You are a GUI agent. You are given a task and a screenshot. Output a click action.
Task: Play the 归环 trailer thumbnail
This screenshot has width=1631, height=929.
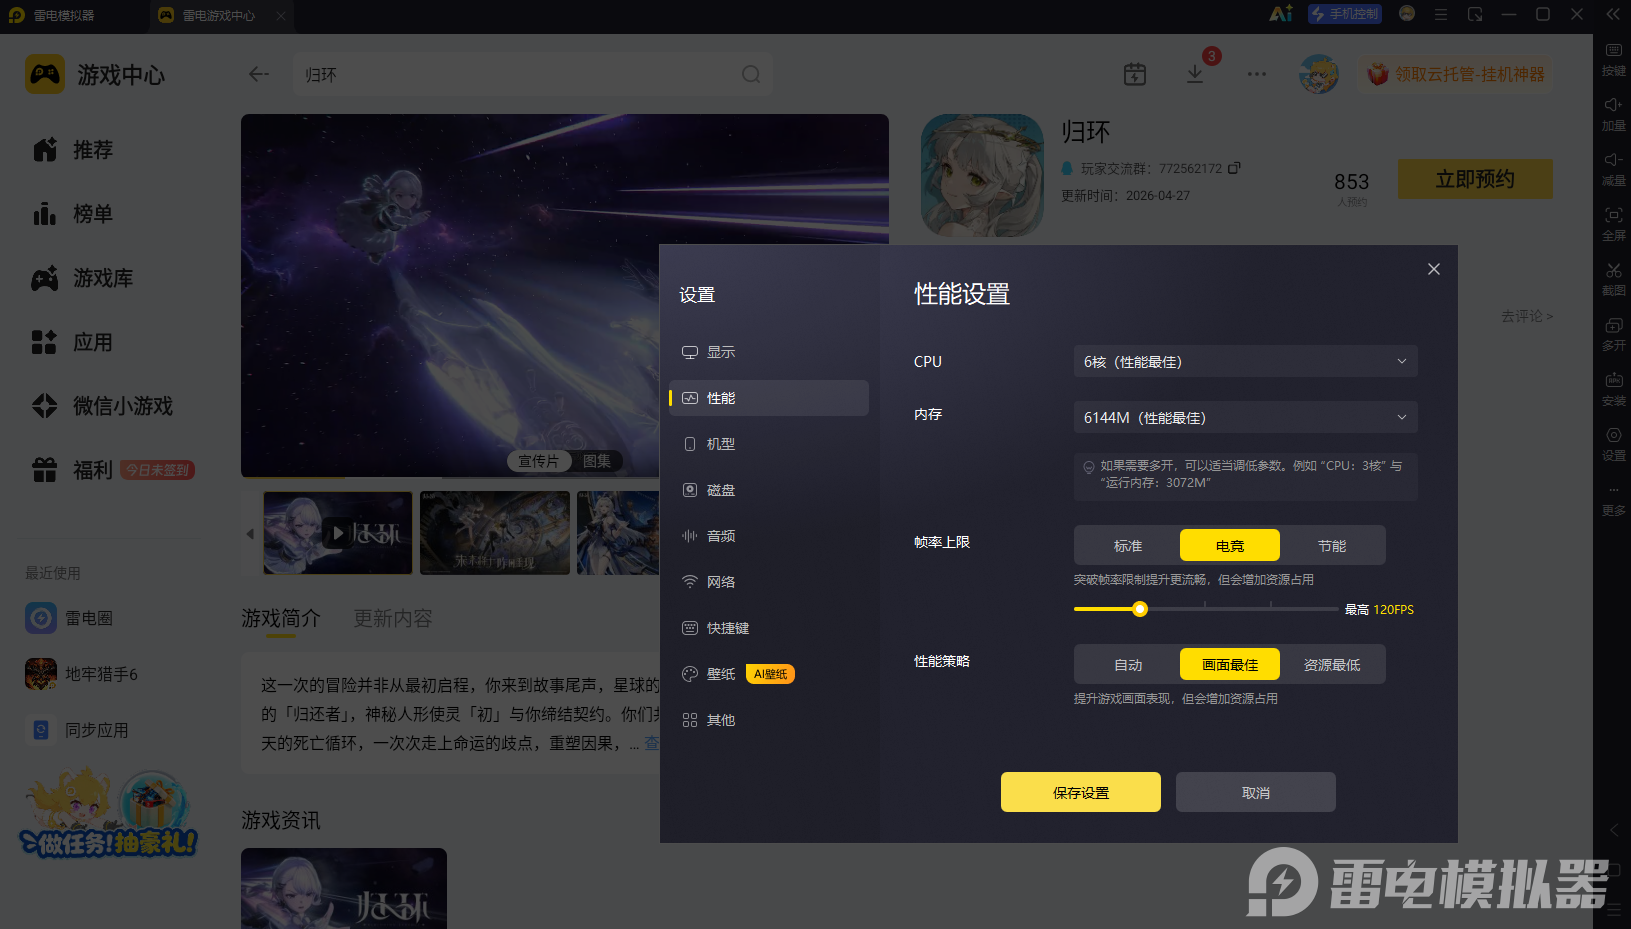click(338, 533)
